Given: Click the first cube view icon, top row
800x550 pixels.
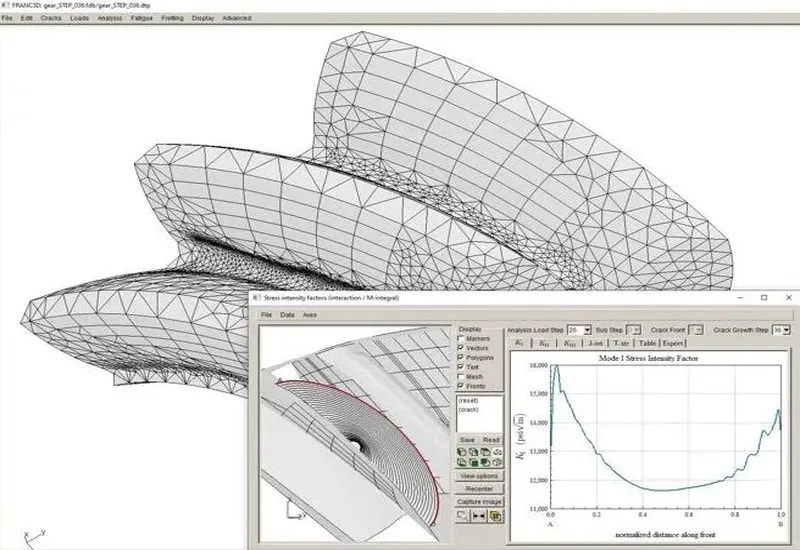Looking at the screenshot, I should coord(461,451).
